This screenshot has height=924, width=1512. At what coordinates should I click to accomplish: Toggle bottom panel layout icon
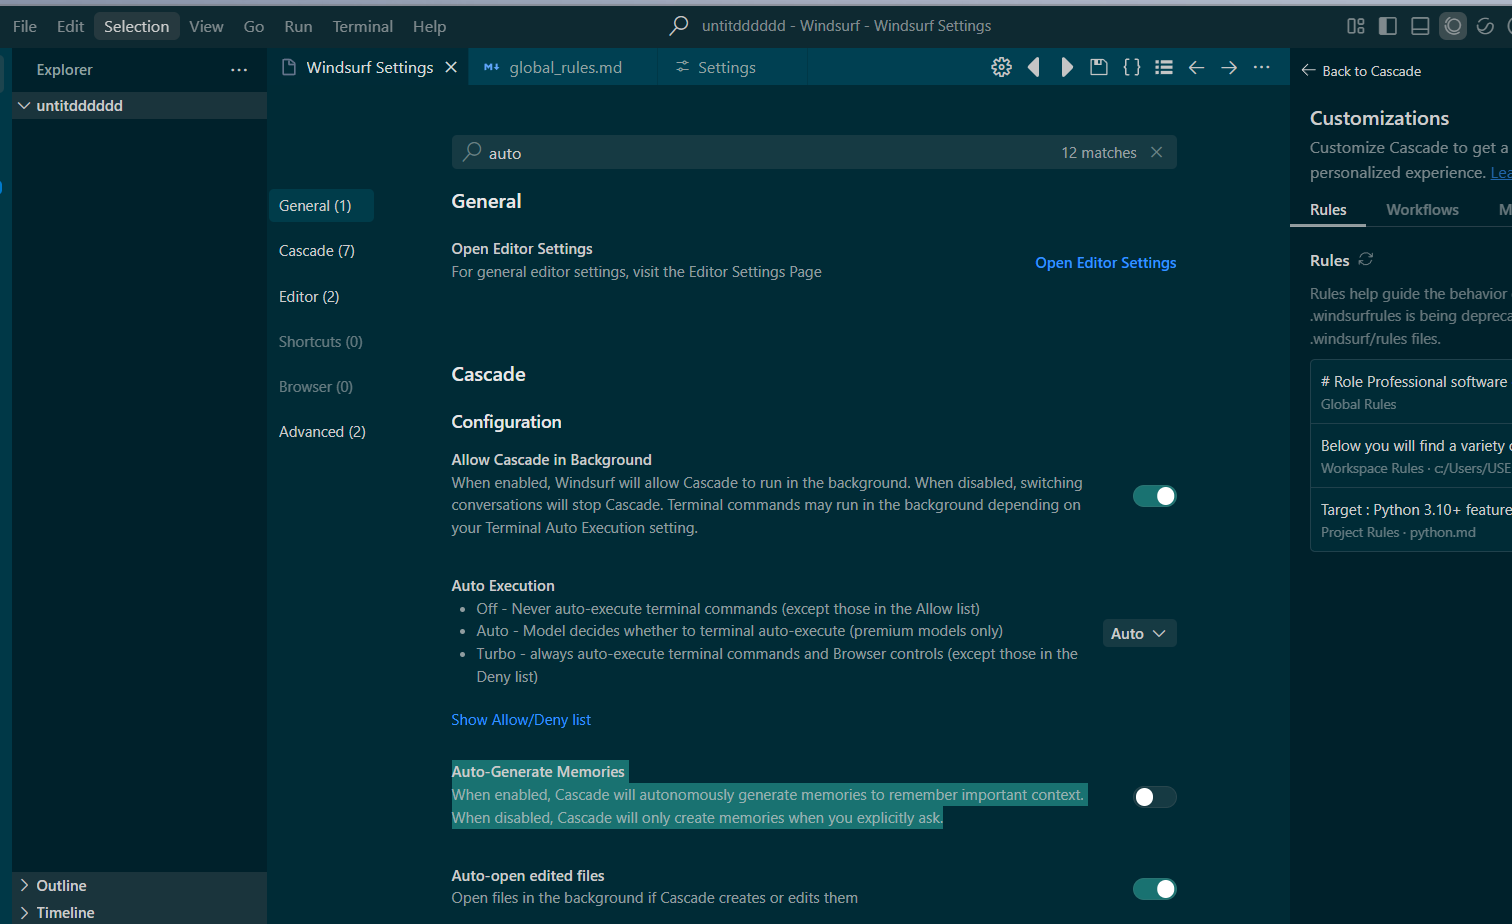[1420, 26]
